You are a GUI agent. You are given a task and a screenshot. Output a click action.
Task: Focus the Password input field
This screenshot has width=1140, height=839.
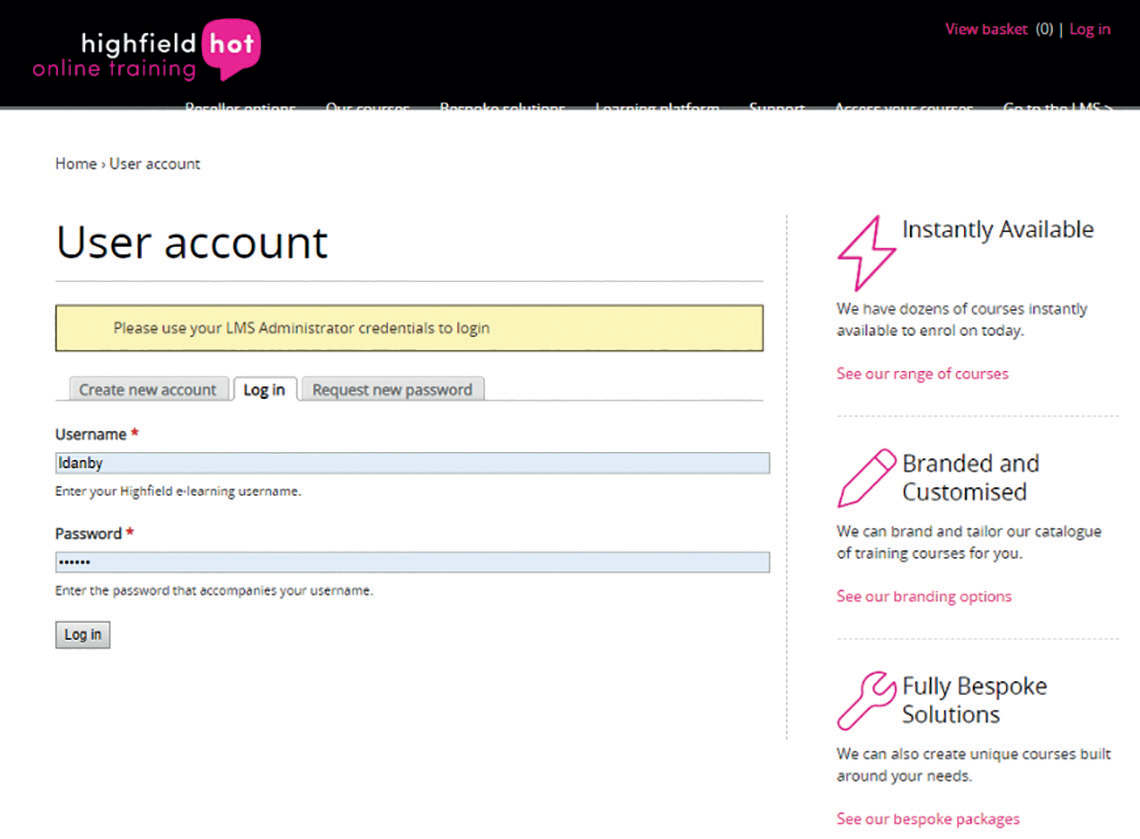click(x=412, y=562)
